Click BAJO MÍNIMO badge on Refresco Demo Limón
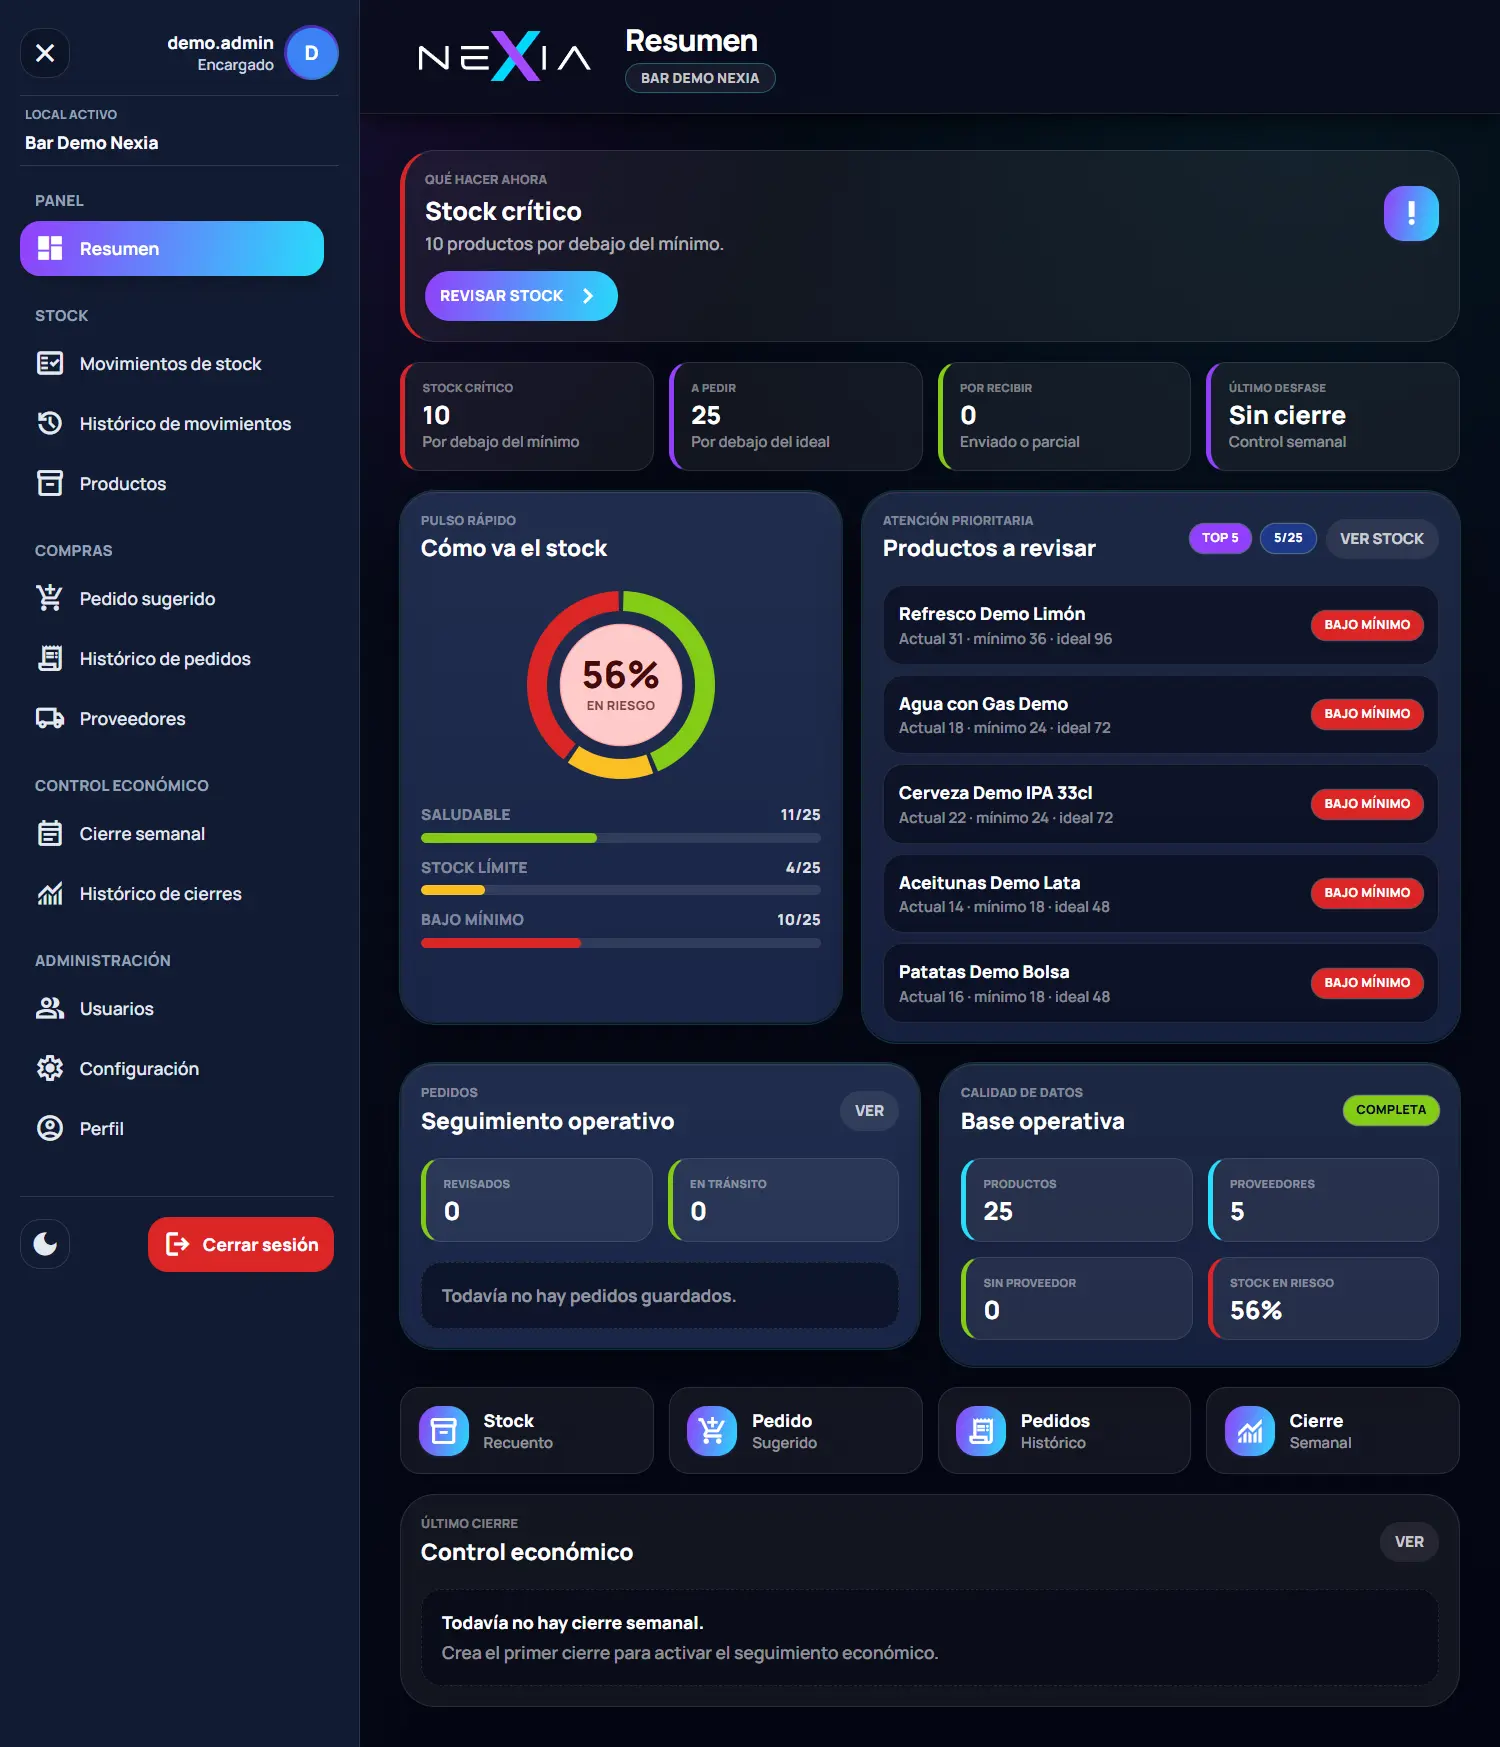The width and height of the screenshot is (1500, 1747). (1367, 625)
